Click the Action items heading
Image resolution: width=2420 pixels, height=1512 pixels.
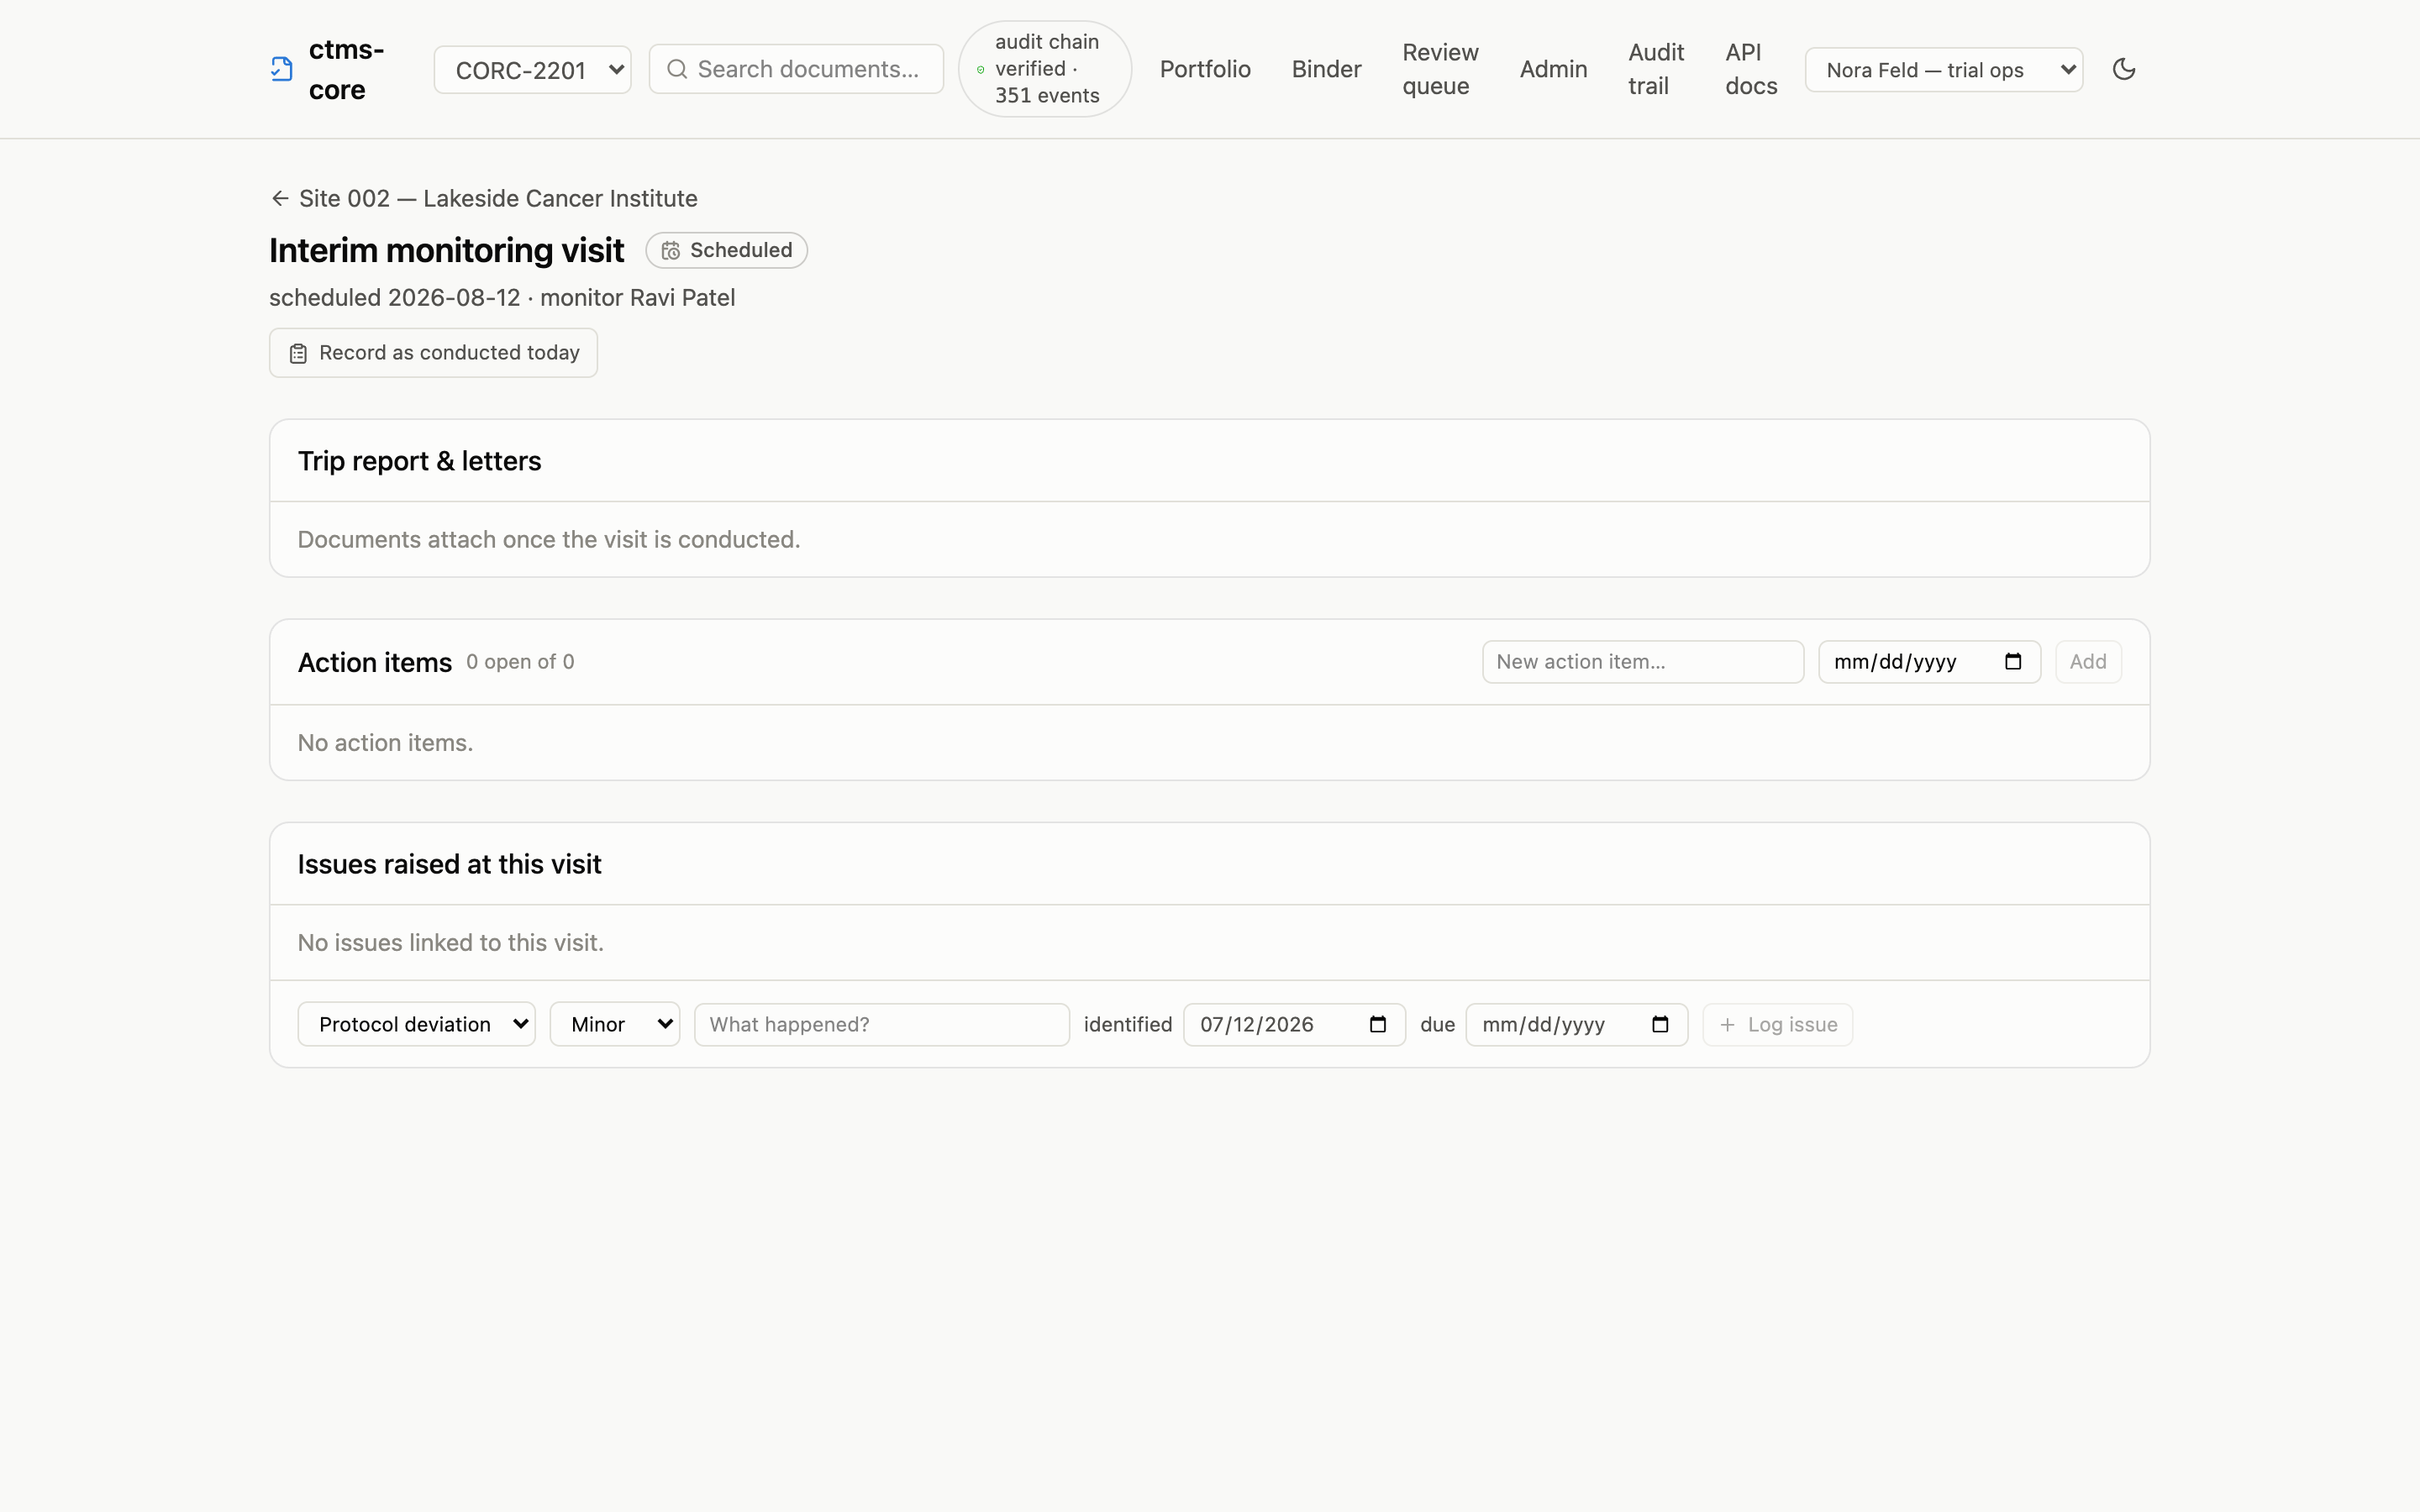375,662
